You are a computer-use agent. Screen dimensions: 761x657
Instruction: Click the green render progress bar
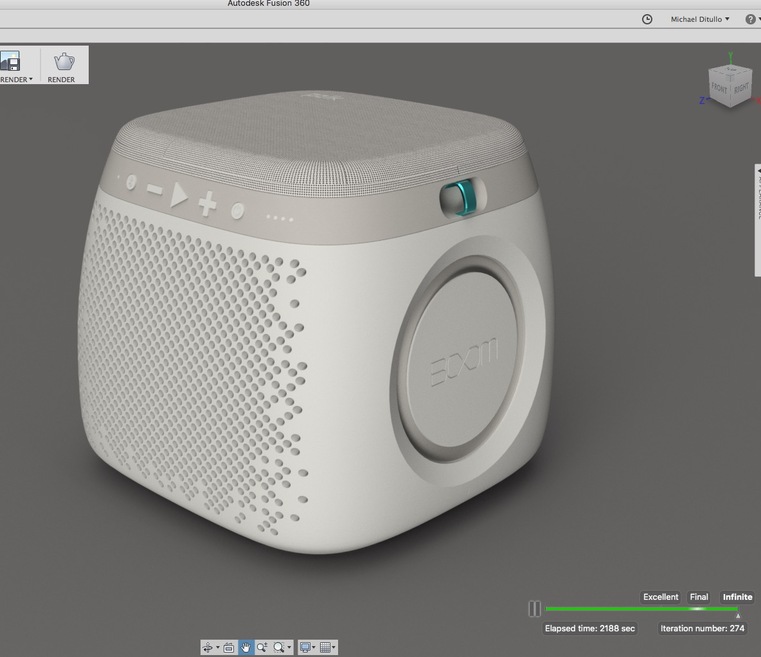click(642, 608)
